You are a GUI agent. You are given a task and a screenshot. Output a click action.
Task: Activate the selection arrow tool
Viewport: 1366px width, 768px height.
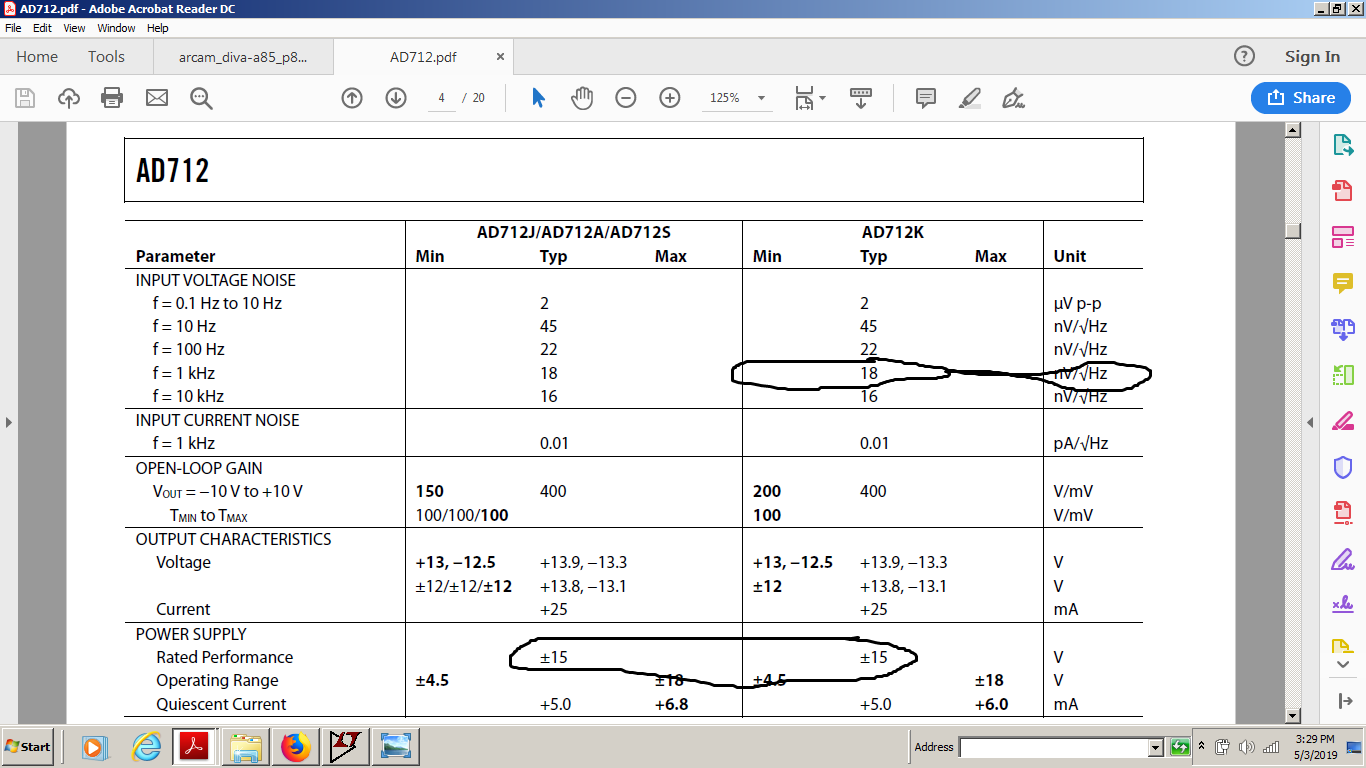(538, 98)
